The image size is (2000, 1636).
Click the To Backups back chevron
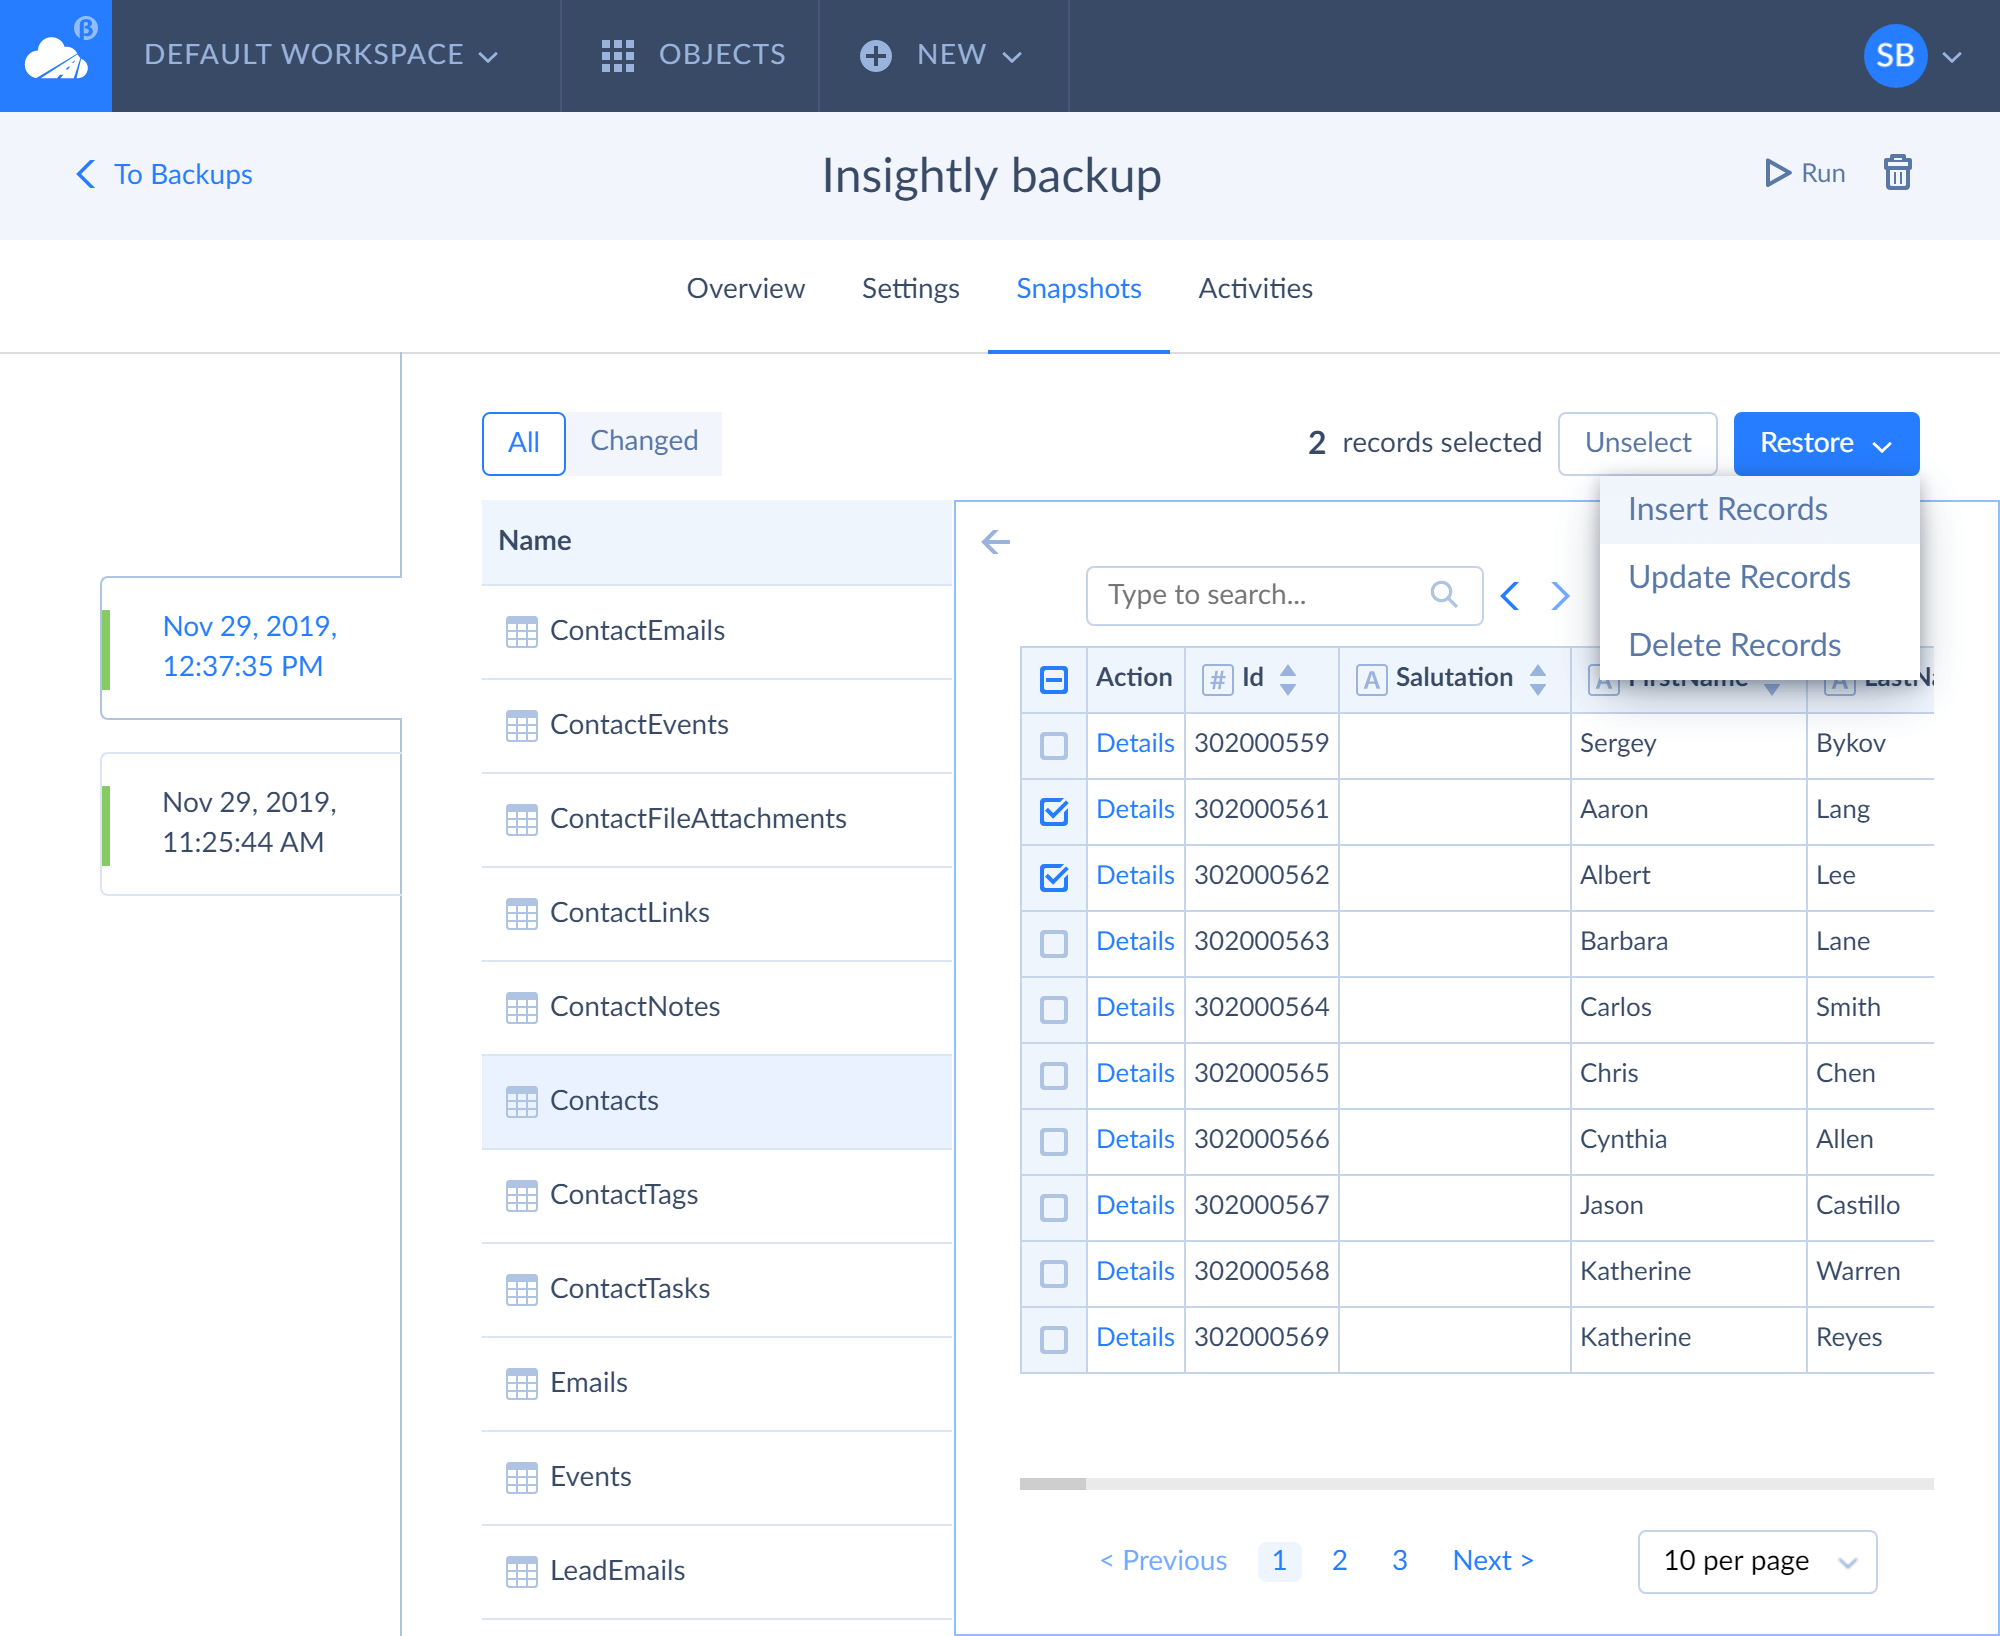pyautogui.click(x=86, y=174)
